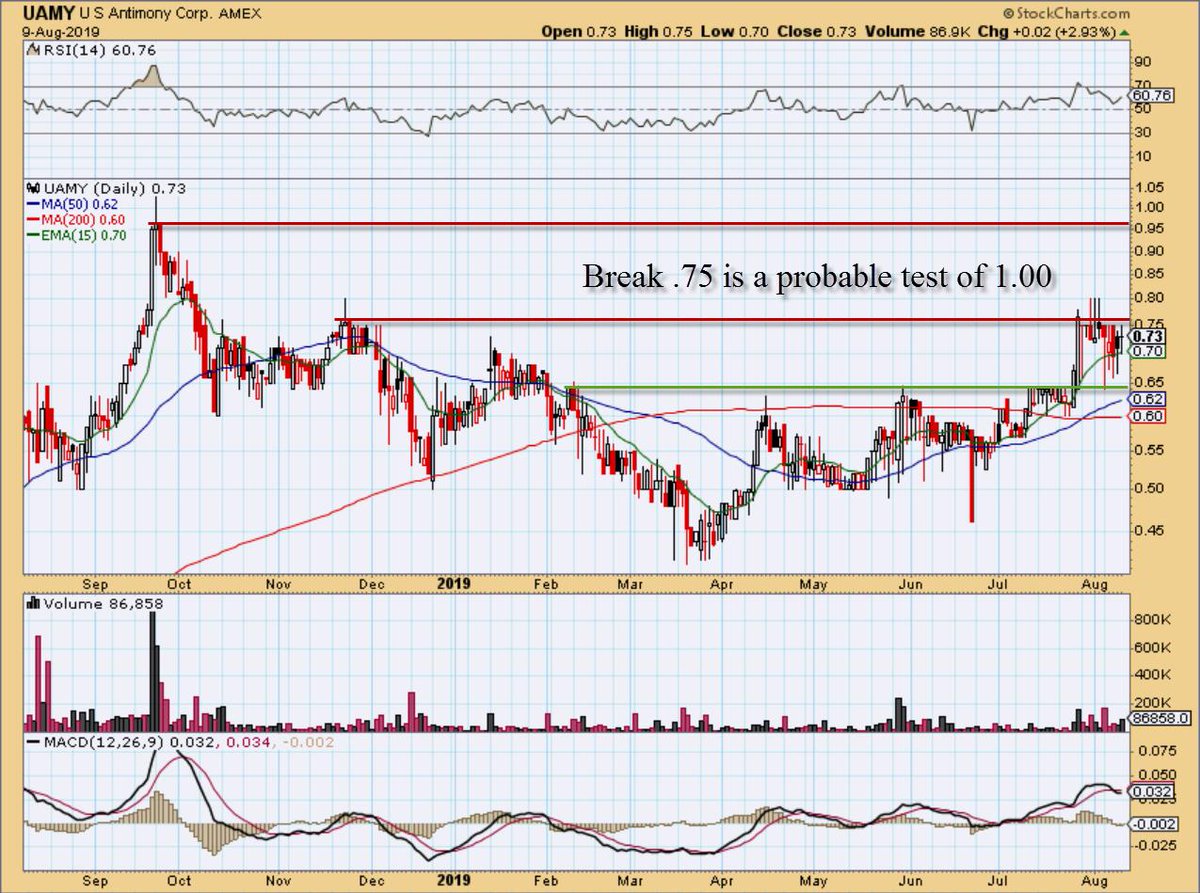
Task: Click the red 0.60 MA(200) price tag
Action: (1149, 416)
